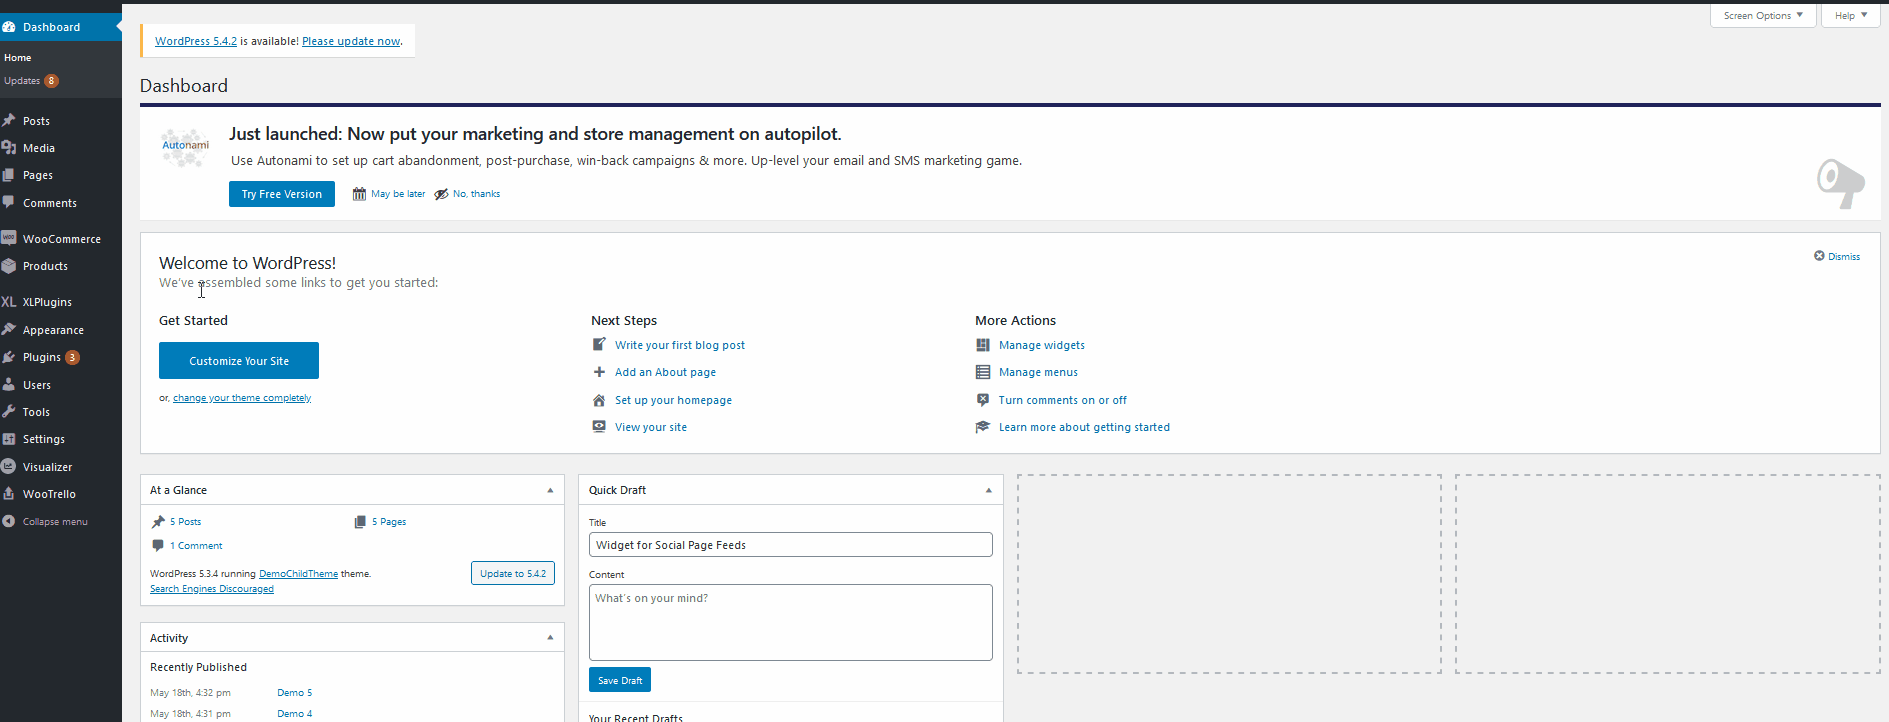Click Collapse menu text in sidebar
The image size is (1889, 722).
[55, 522]
